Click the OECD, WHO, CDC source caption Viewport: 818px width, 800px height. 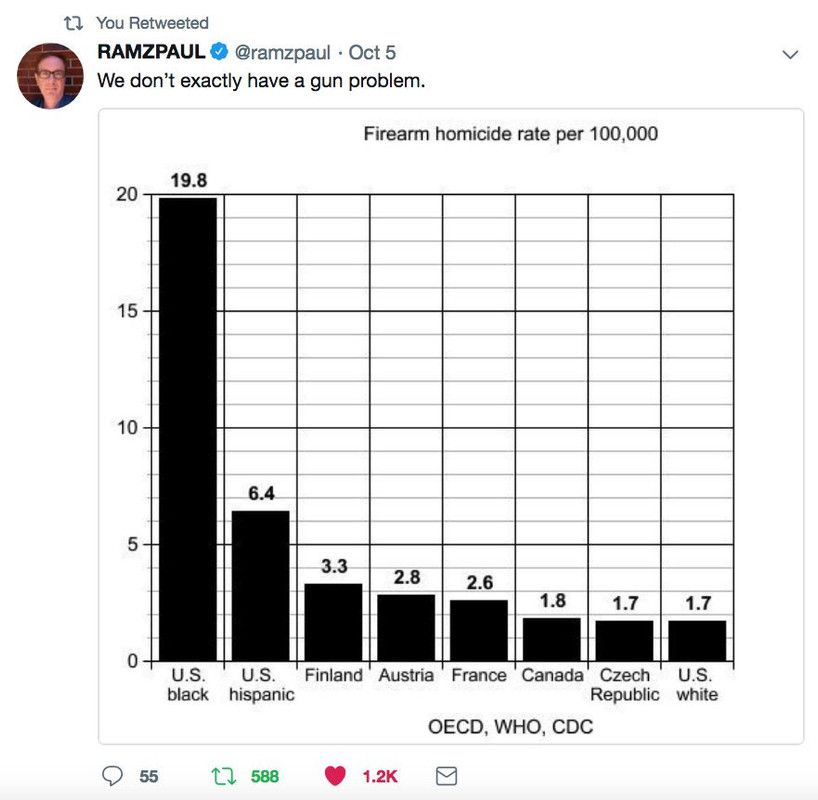pyautogui.click(x=510, y=726)
